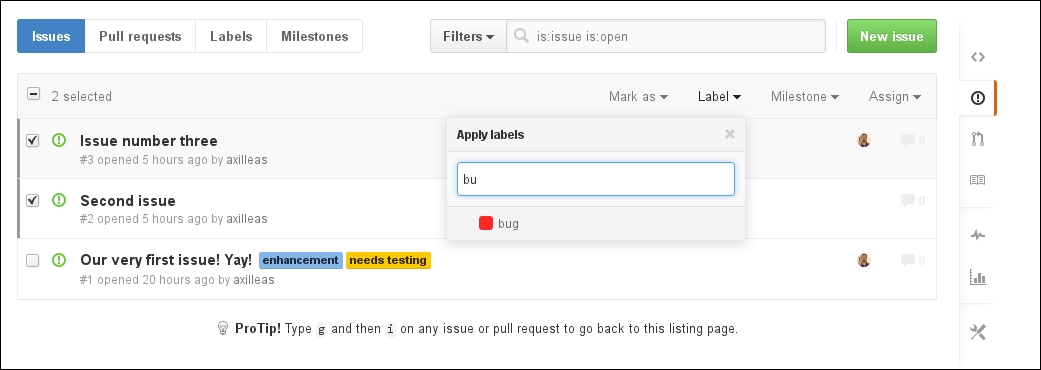Open the Filters dropdown

click(x=468, y=37)
